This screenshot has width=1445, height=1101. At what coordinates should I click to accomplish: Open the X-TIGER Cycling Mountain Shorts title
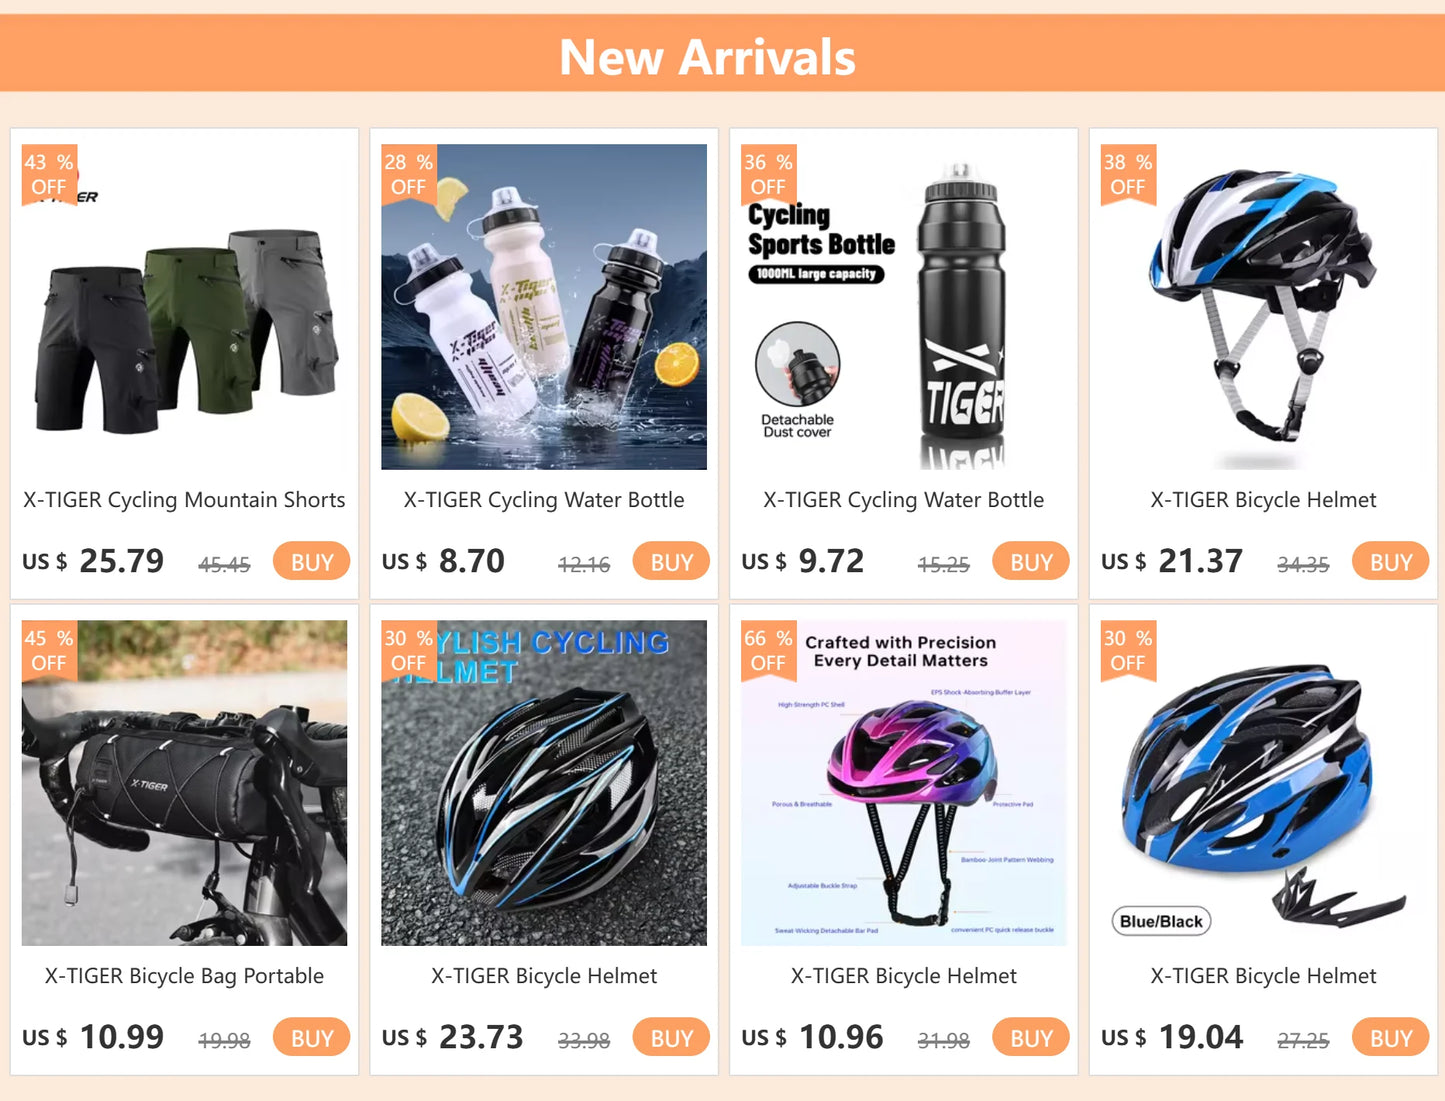[184, 500]
